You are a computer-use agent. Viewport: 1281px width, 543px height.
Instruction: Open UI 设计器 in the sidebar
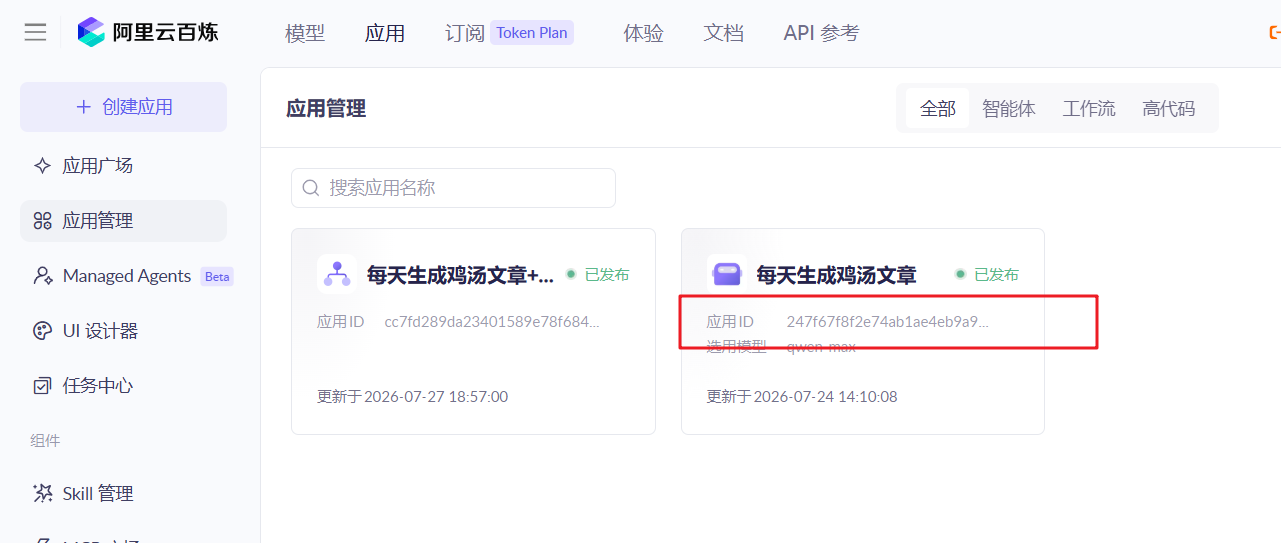[x=123, y=331]
